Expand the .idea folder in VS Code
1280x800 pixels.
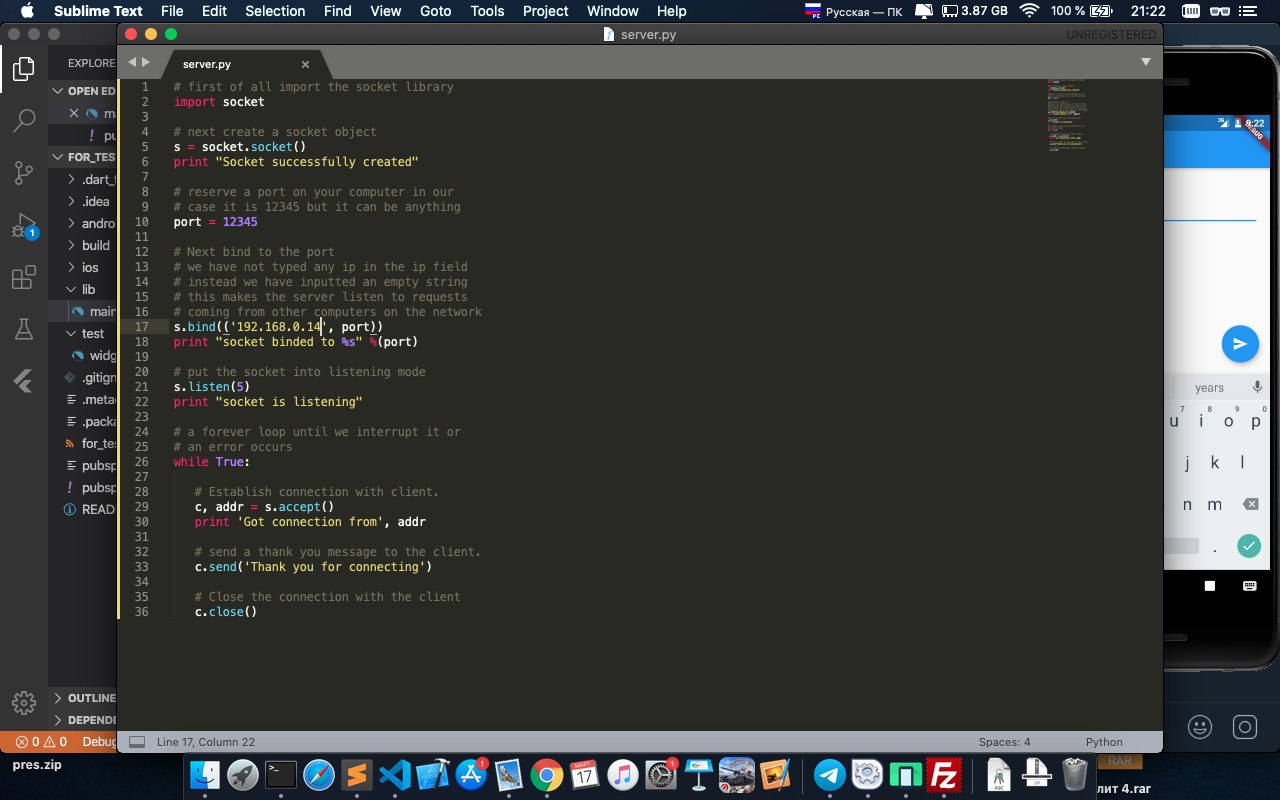[71, 201]
